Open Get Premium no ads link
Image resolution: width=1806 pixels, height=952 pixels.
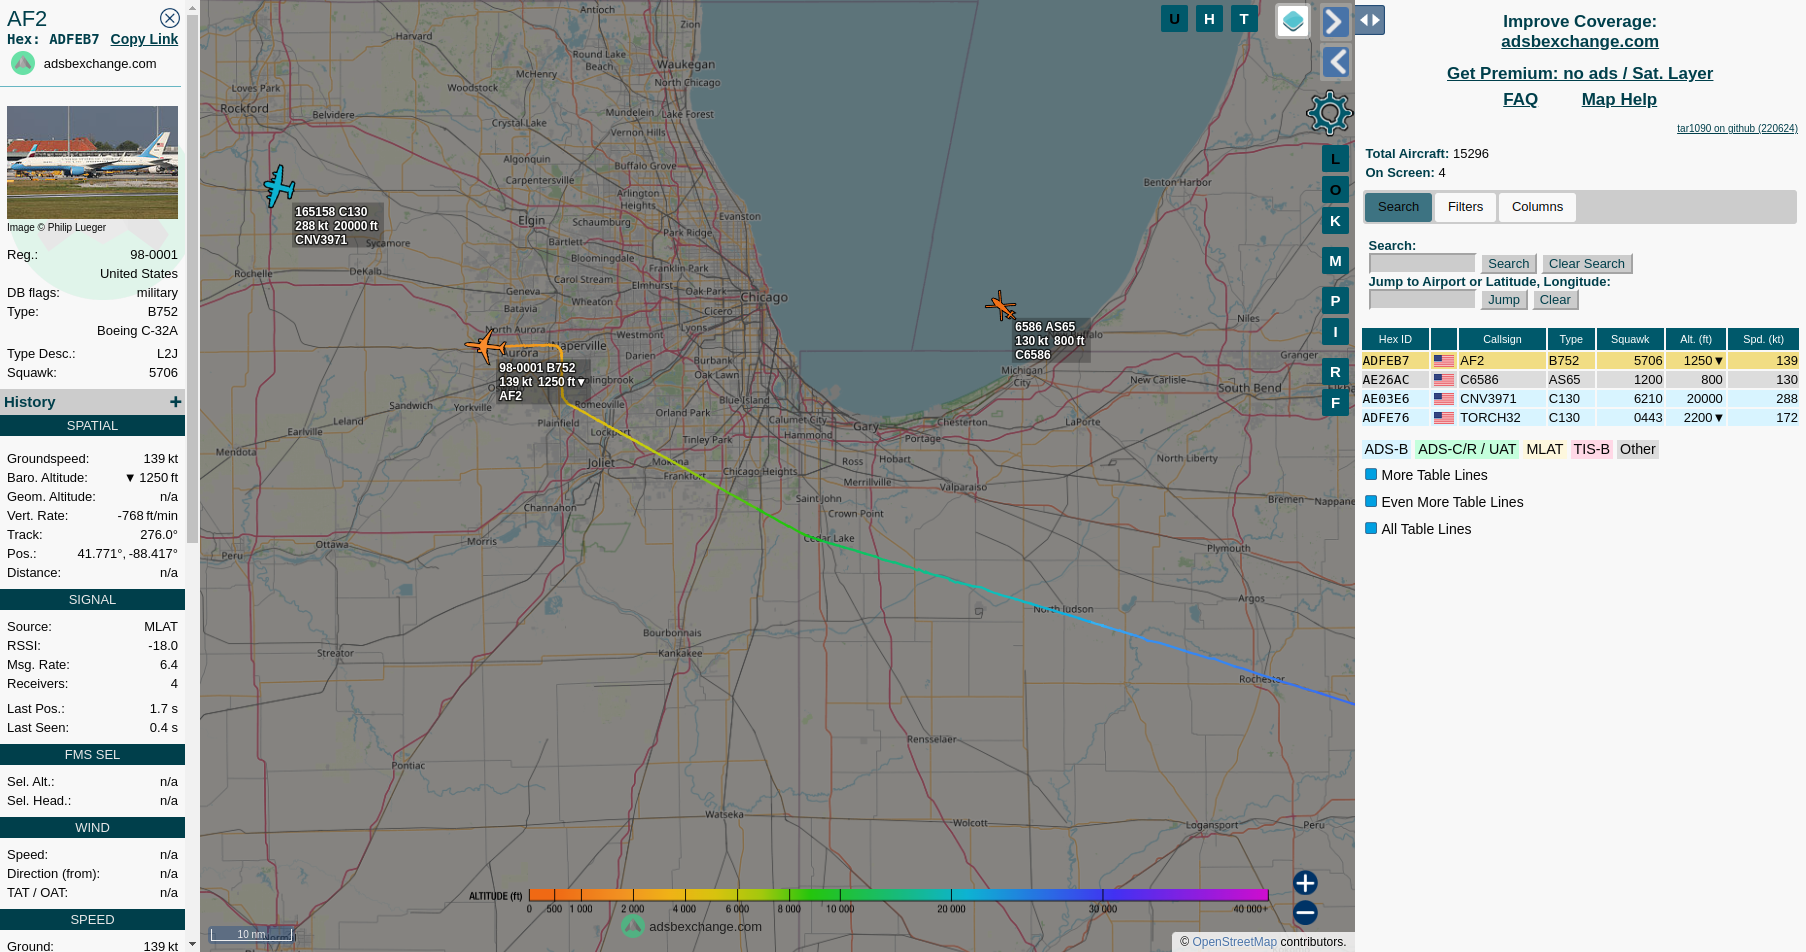pyautogui.click(x=1579, y=73)
